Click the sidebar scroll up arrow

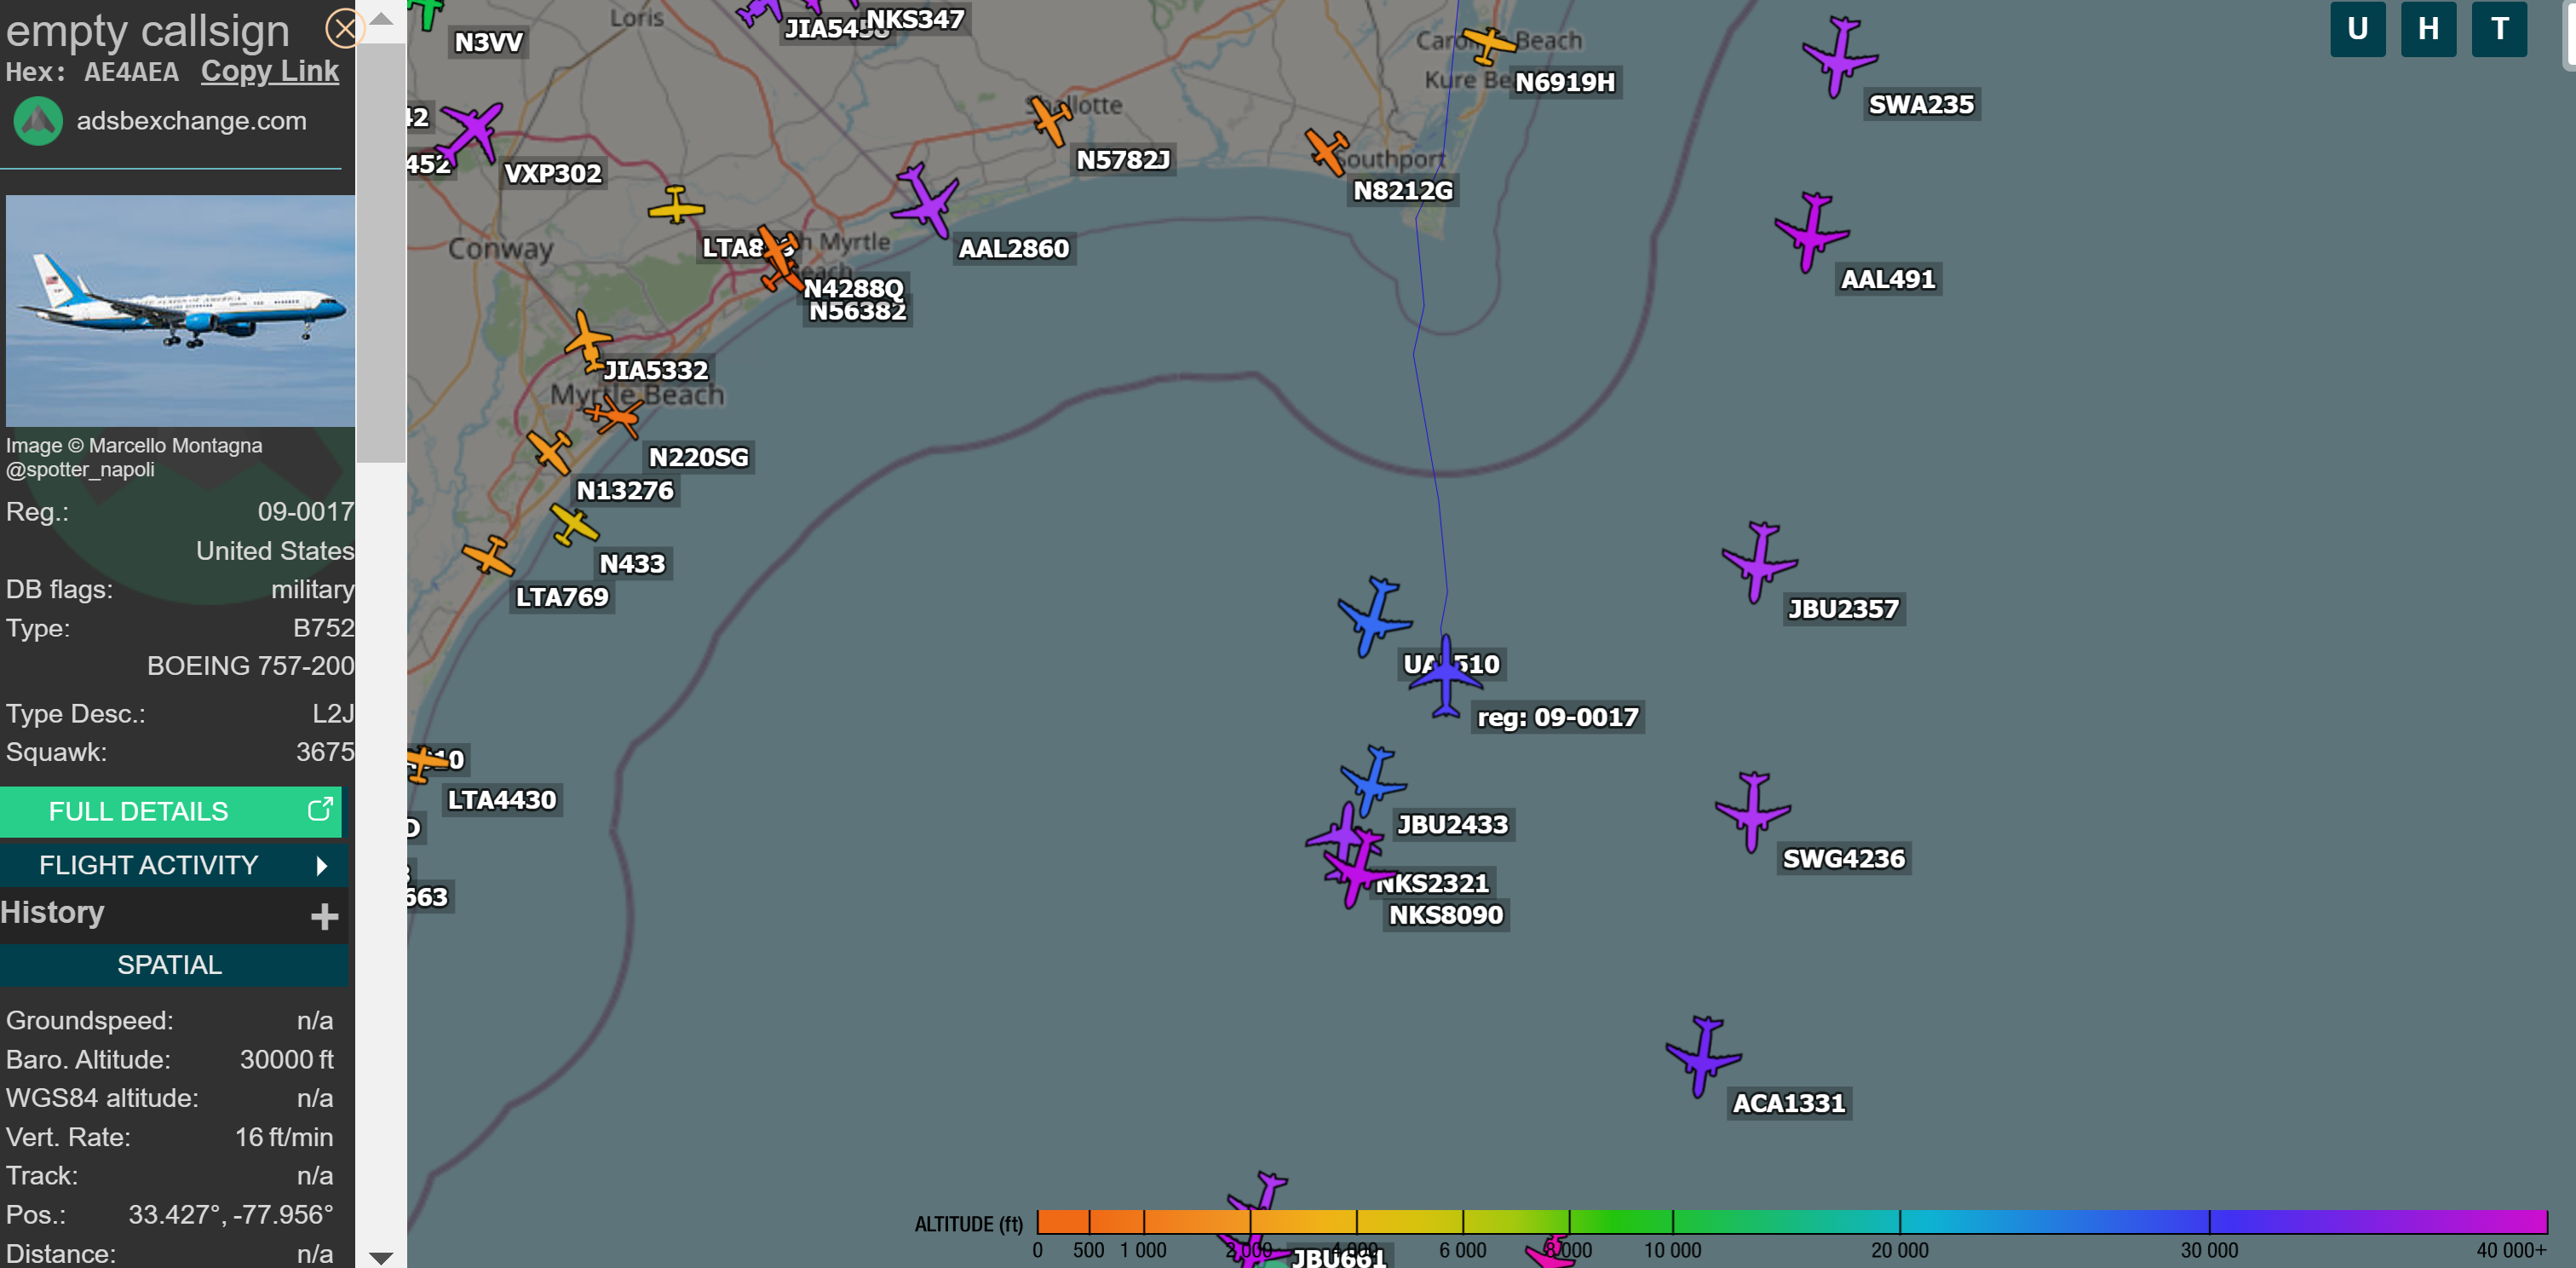point(381,18)
